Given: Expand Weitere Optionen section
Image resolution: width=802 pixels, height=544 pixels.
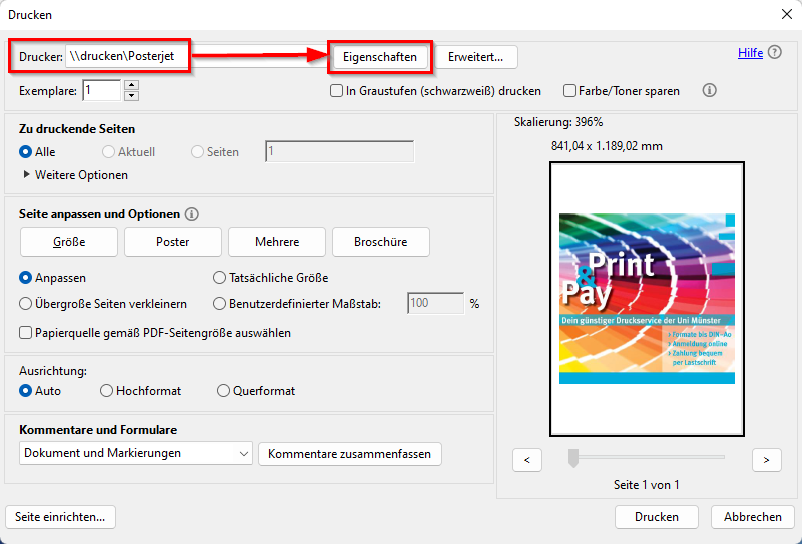Looking at the screenshot, I should pos(26,175).
